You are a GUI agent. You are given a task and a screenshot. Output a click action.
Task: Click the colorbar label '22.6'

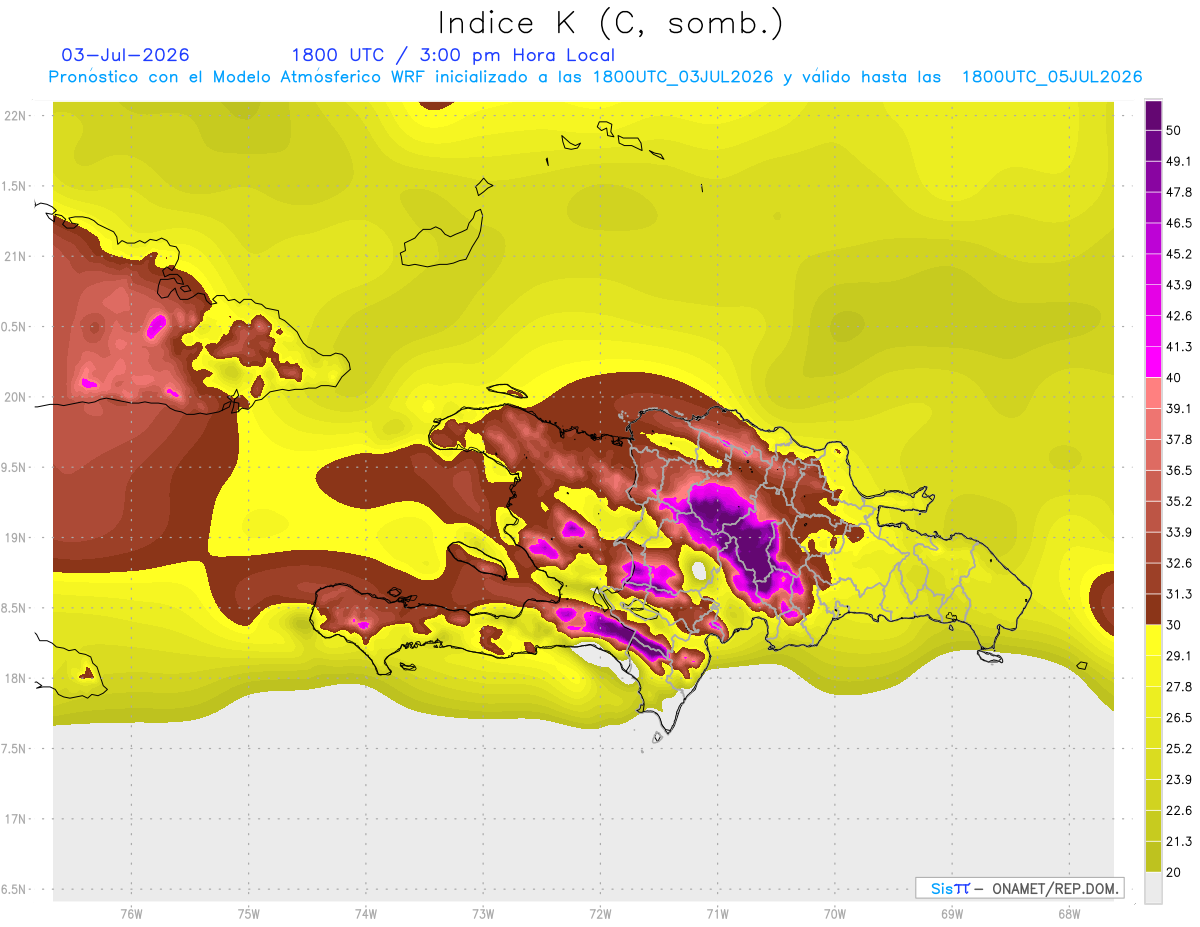click(x=1179, y=811)
